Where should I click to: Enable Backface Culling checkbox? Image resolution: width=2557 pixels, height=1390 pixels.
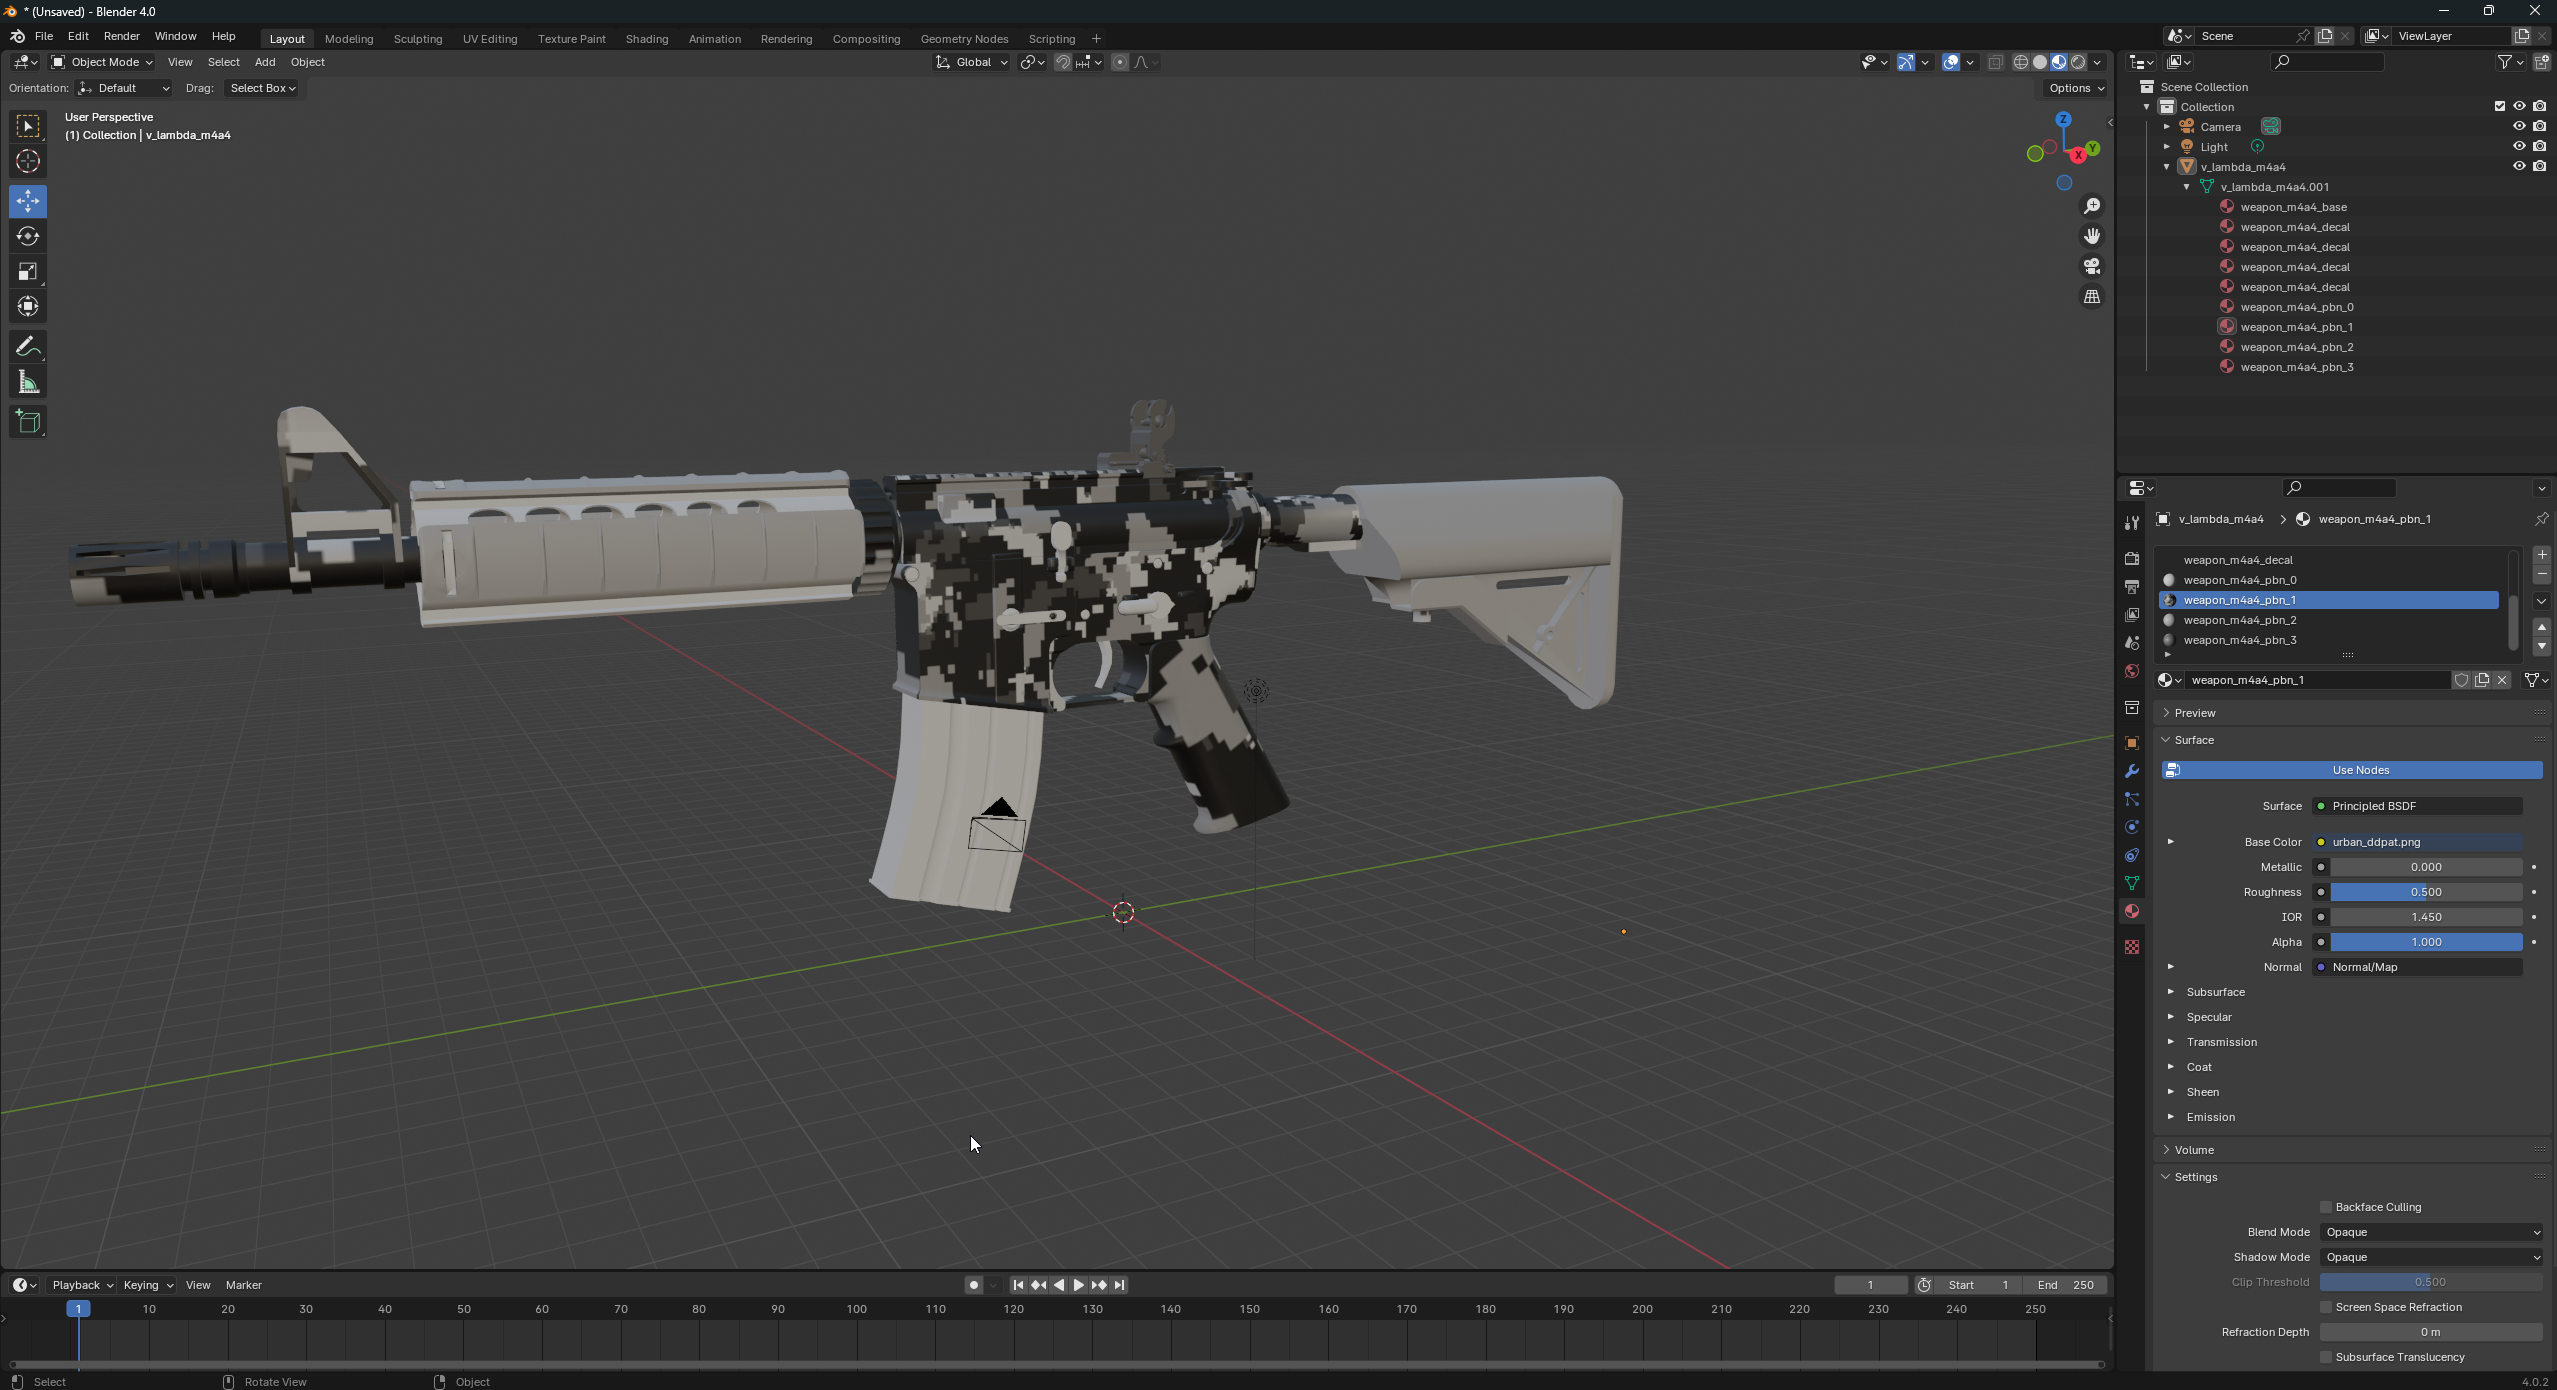tap(2326, 1207)
